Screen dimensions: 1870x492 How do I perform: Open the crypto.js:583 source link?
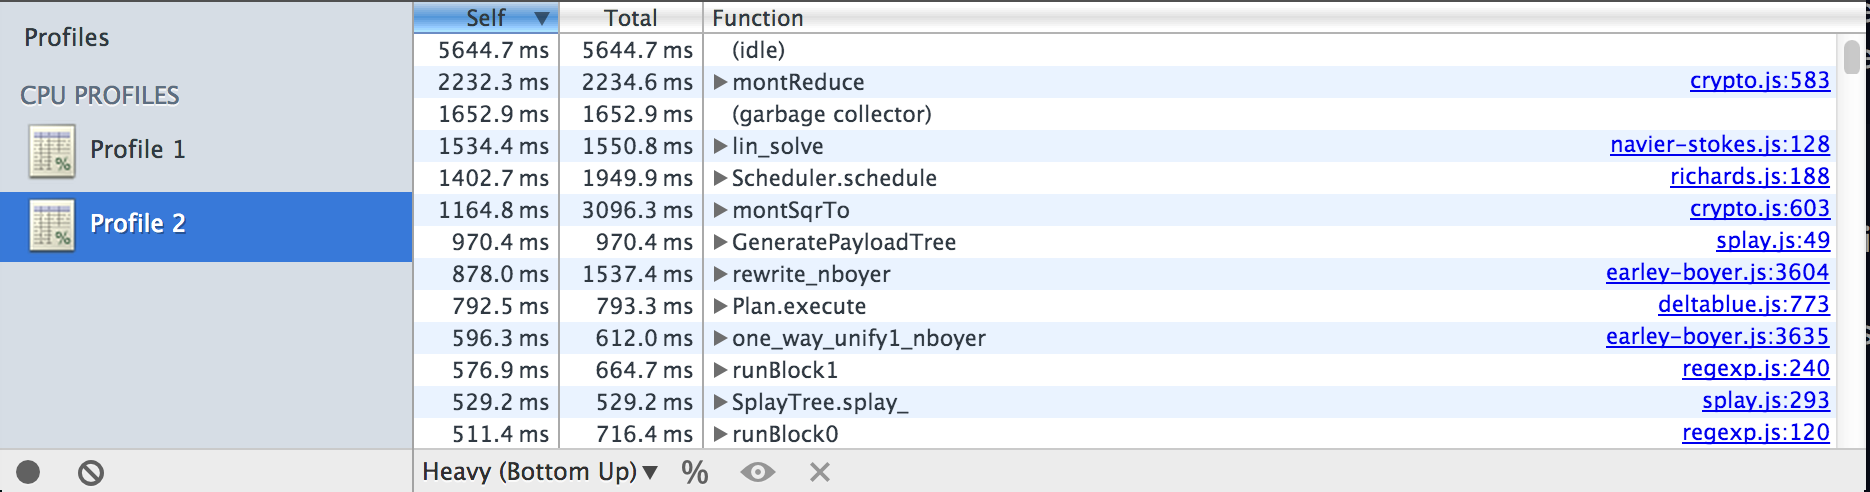(1759, 81)
